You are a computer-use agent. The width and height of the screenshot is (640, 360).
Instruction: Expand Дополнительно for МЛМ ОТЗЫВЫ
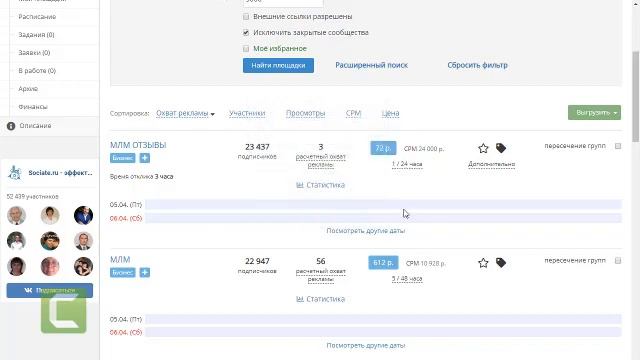491,164
